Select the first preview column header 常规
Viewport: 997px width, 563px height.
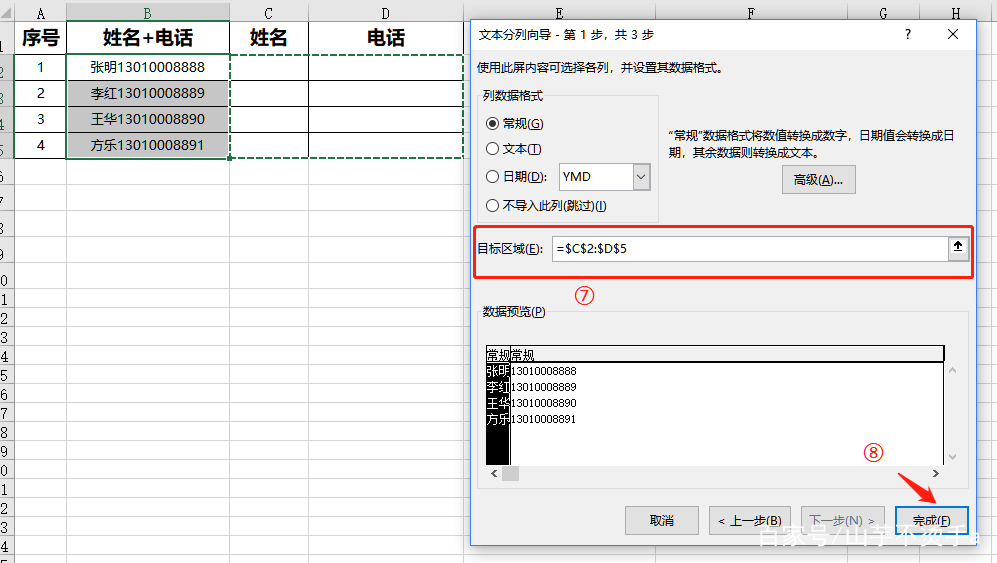(x=498, y=354)
